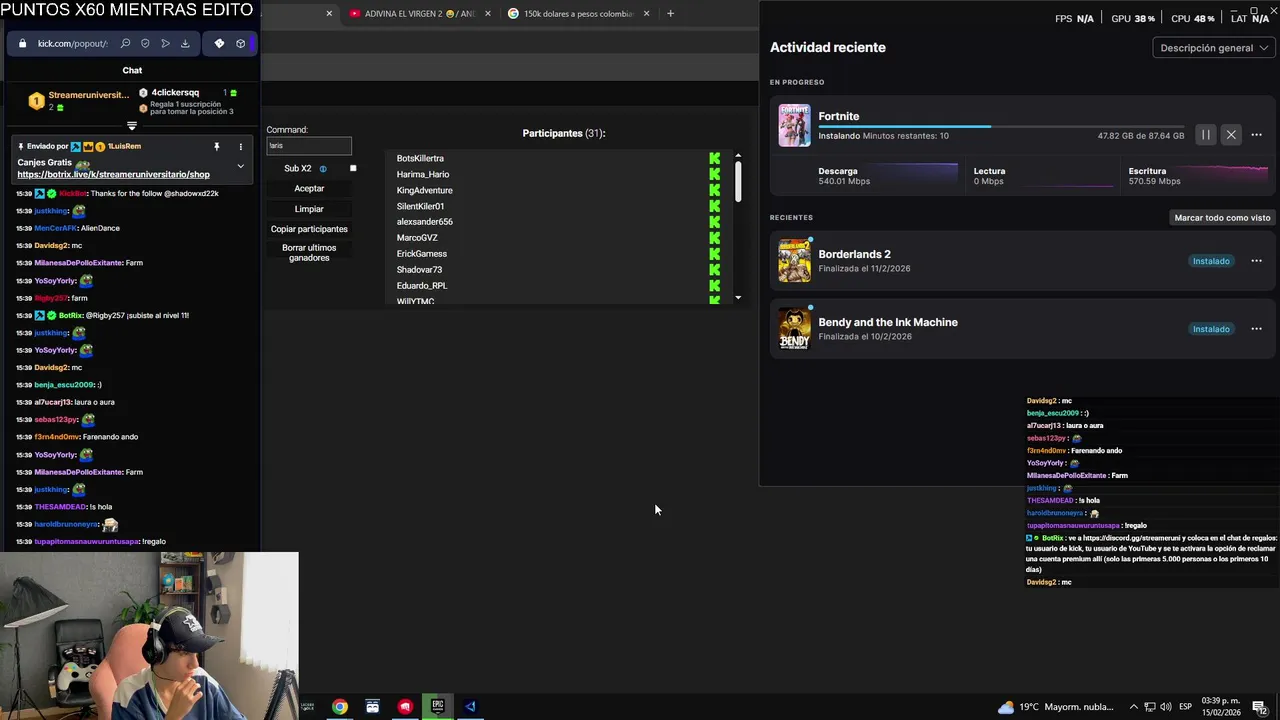The height and width of the screenshot is (720, 1280).
Task: Click the play/send icon in address bar
Action: [x=165, y=44]
